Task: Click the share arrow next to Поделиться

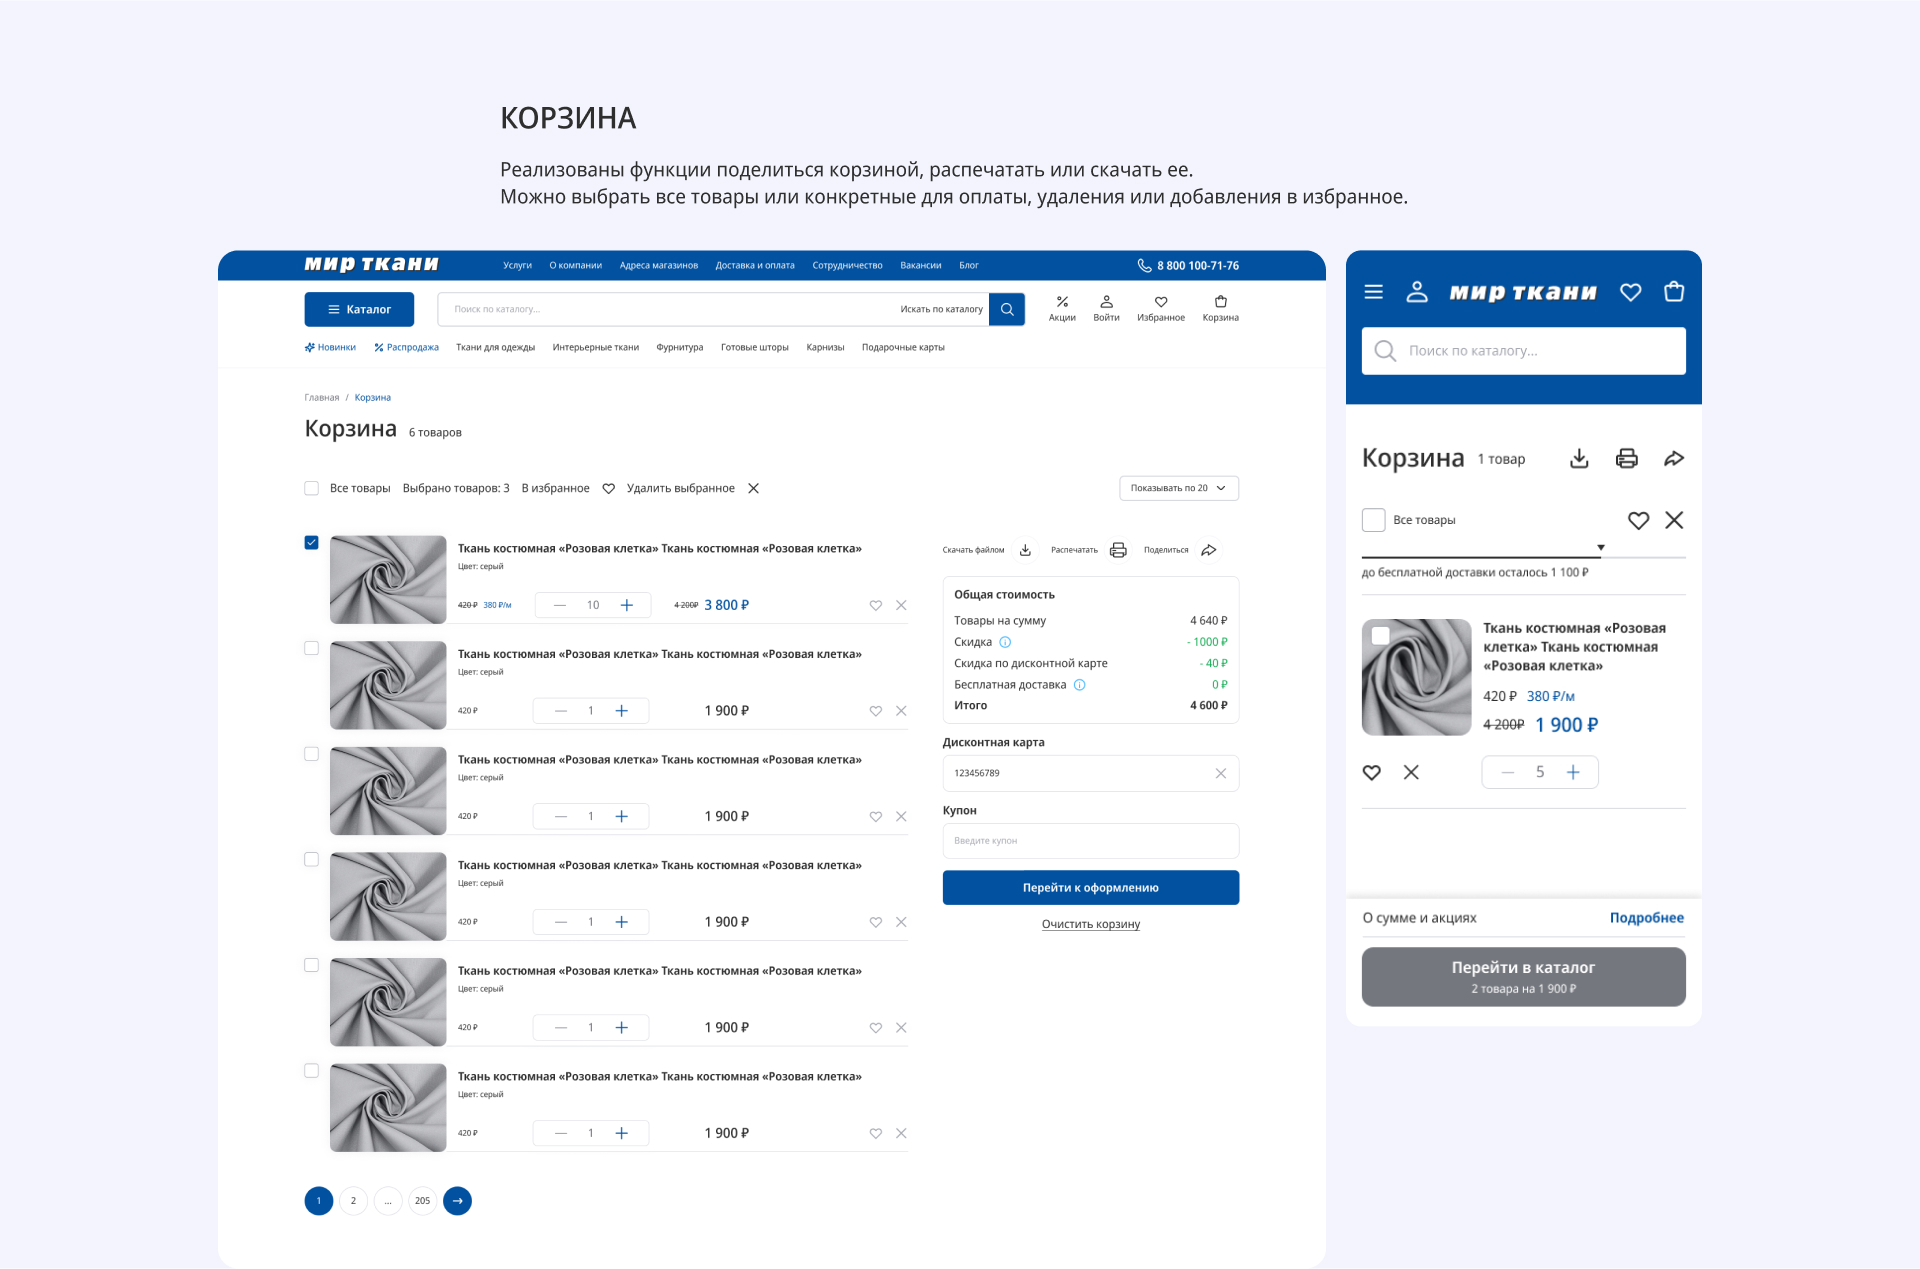Action: (1209, 550)
